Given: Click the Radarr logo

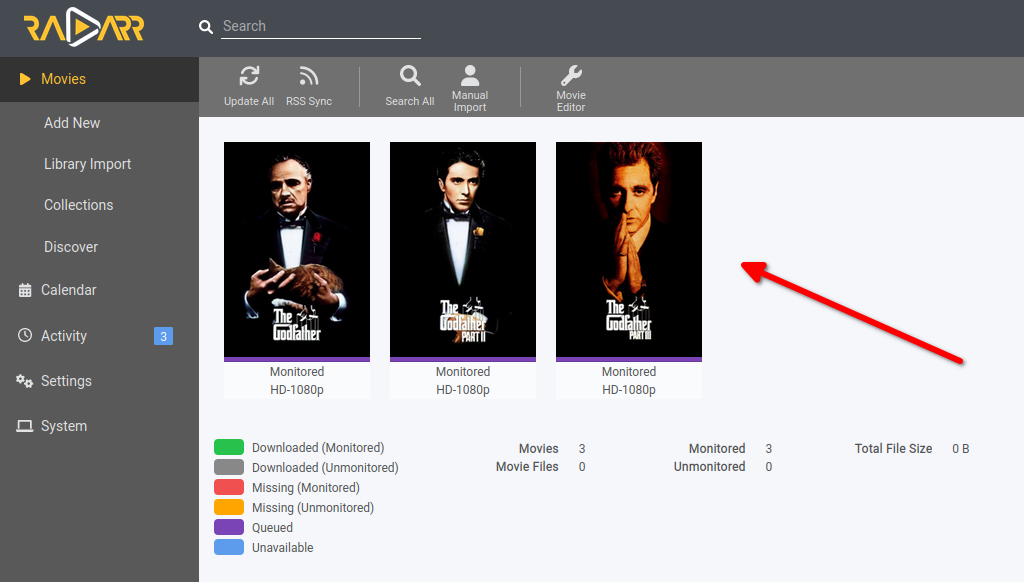Looking at the screenshot, I should [84, 27].
